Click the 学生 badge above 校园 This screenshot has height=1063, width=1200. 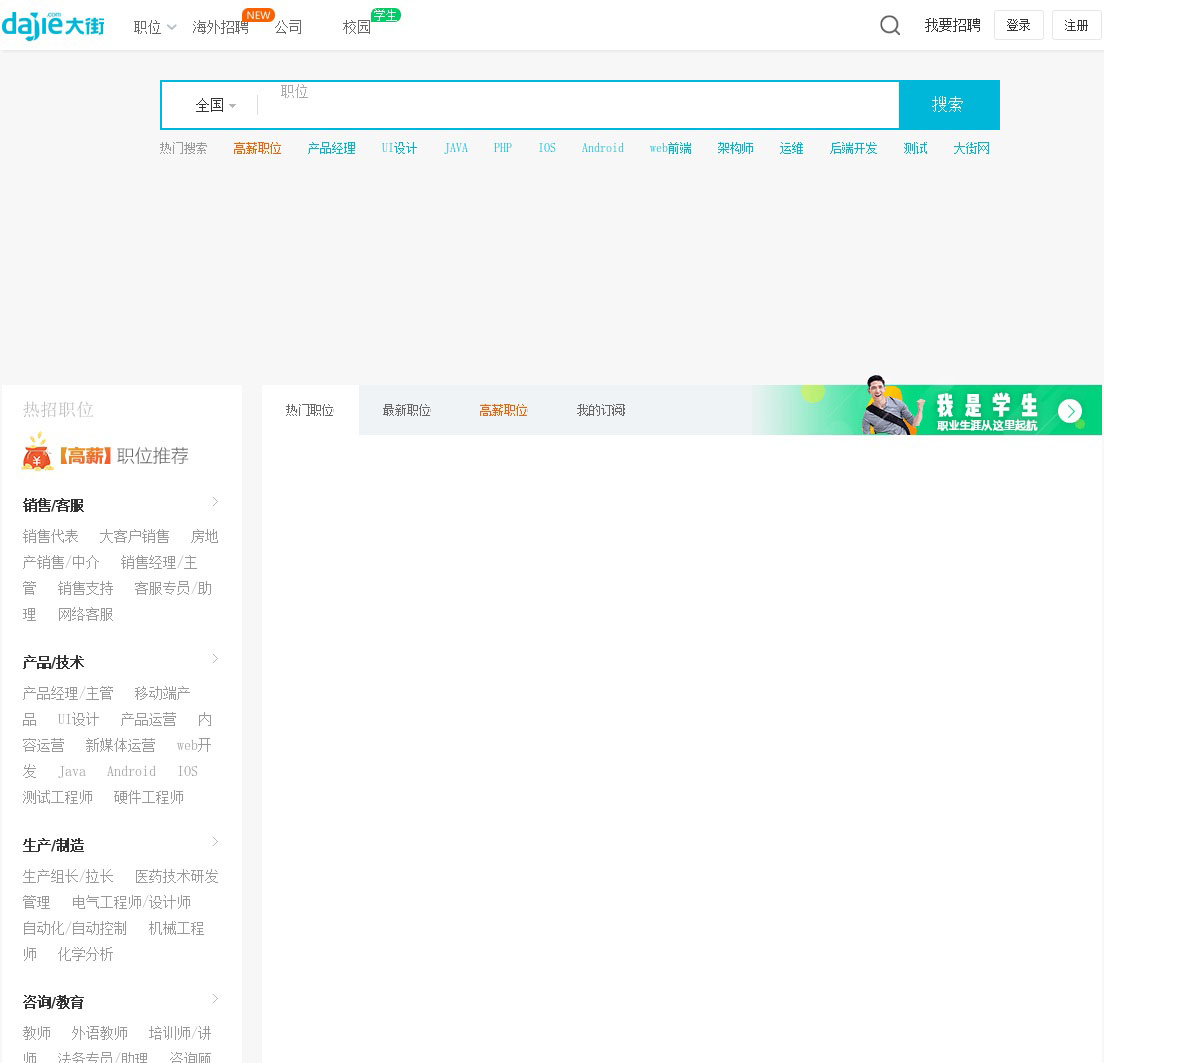[385, 15]
